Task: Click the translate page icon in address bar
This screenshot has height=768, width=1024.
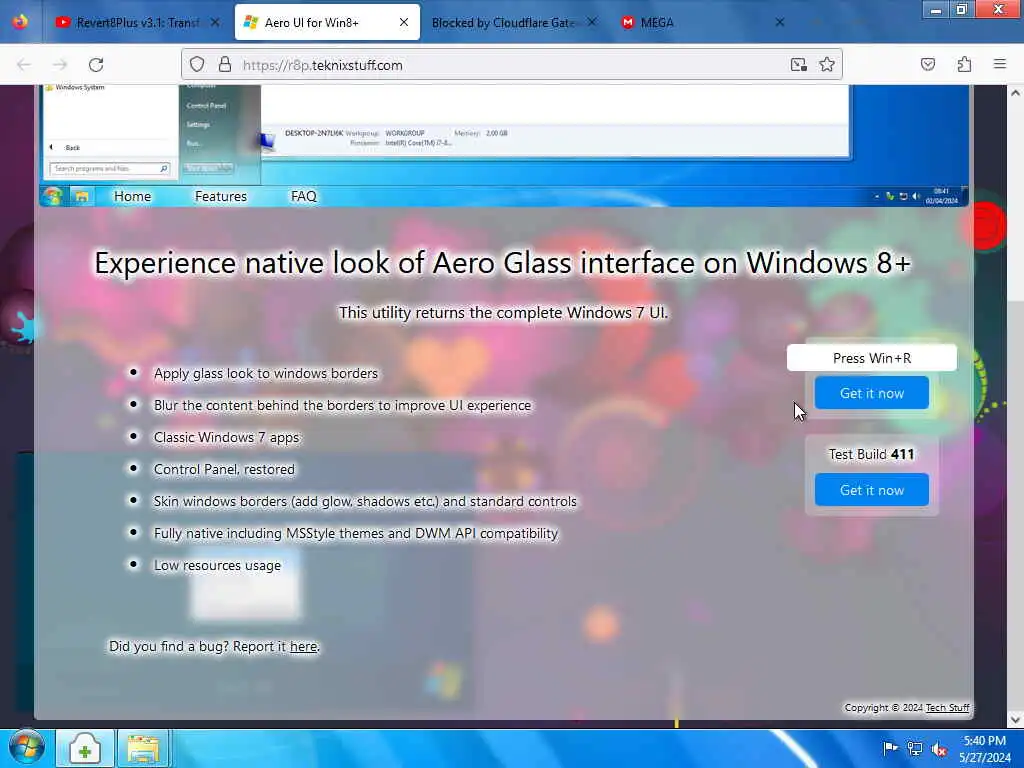Action: click(x=798, y=65)
